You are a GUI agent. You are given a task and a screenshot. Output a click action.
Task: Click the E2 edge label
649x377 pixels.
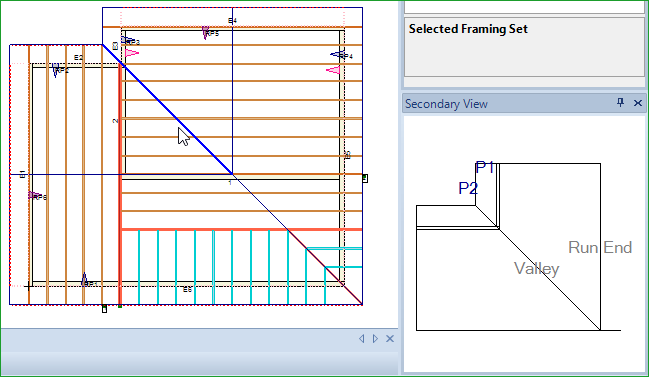78,58
